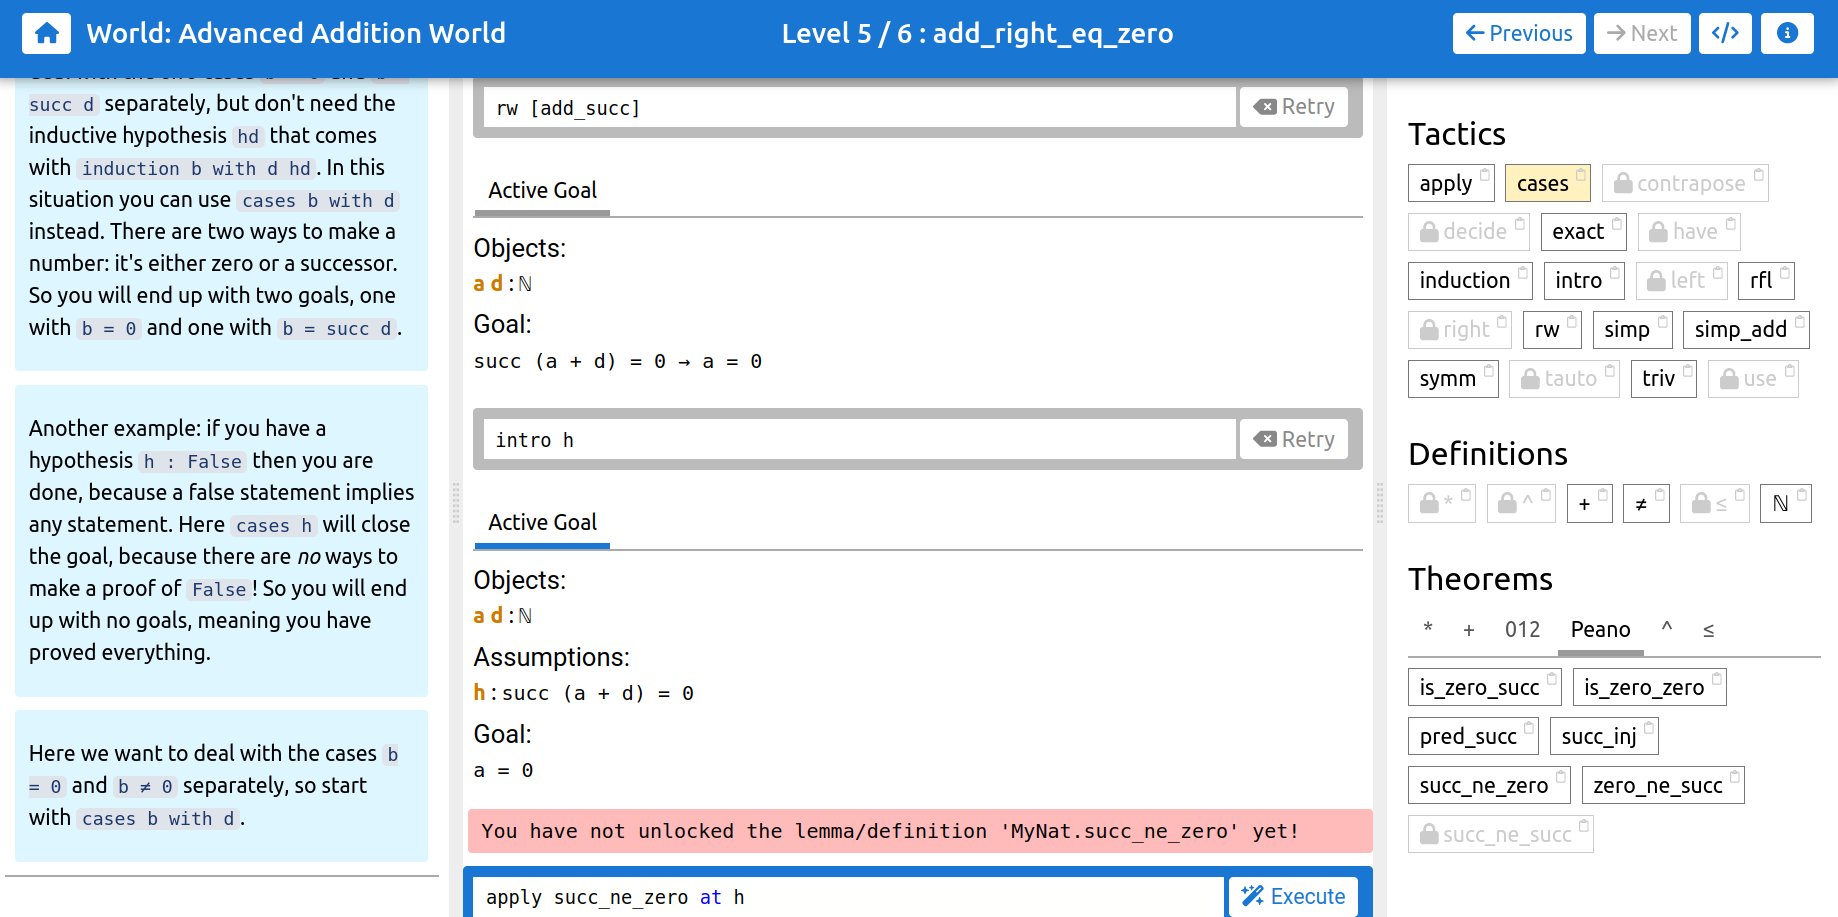Select the ≤ theorems tab
This screenshot has width=1838, height=917.
[x=1708, y=629]
